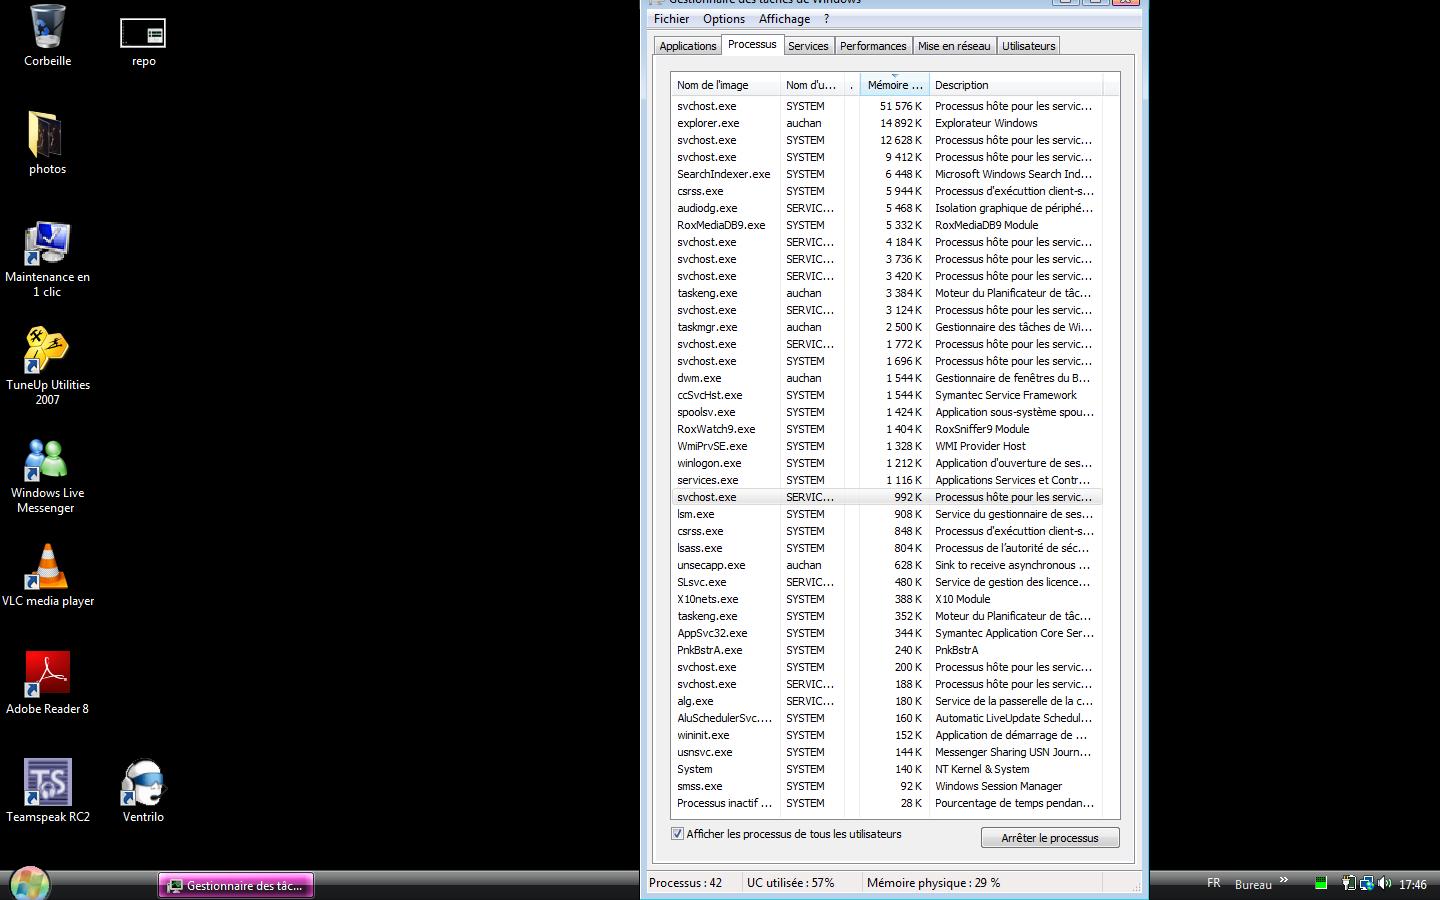This screenshot has width=1440, height=900.
Task: Select the wininit.exe process
Action: (x=886, y=735)
